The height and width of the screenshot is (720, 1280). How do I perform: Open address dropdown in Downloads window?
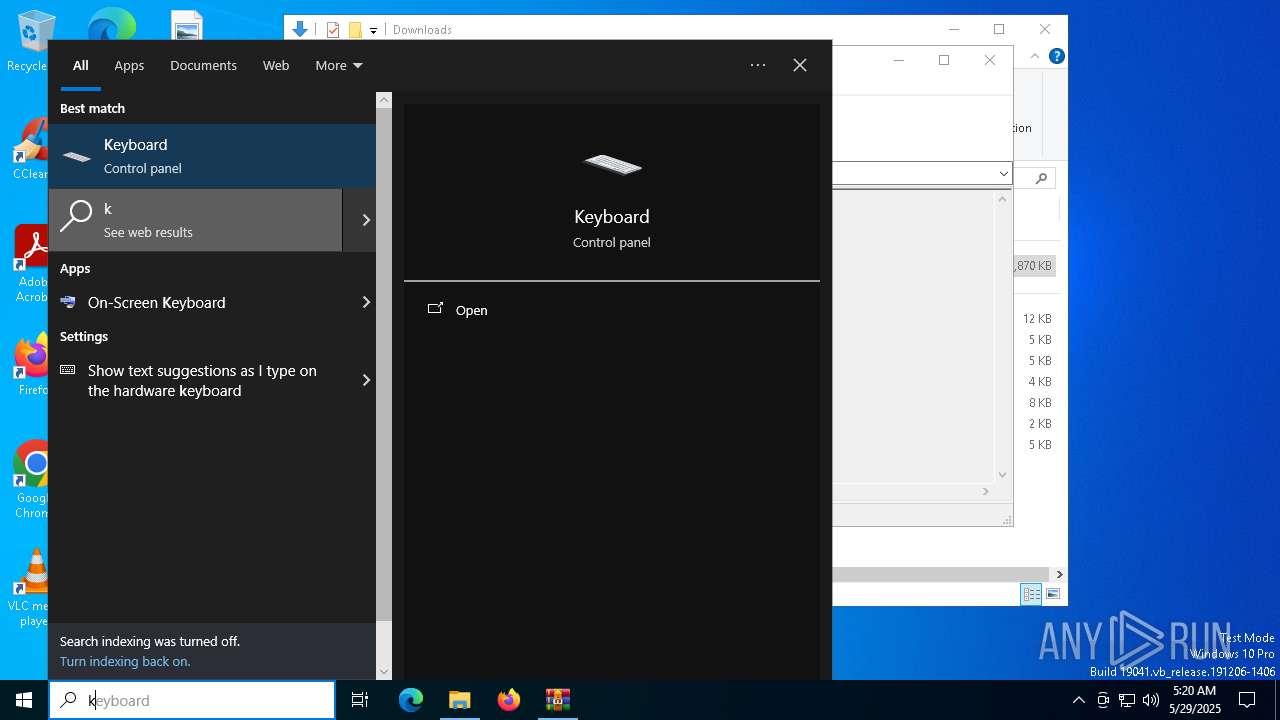(1003, 174)
